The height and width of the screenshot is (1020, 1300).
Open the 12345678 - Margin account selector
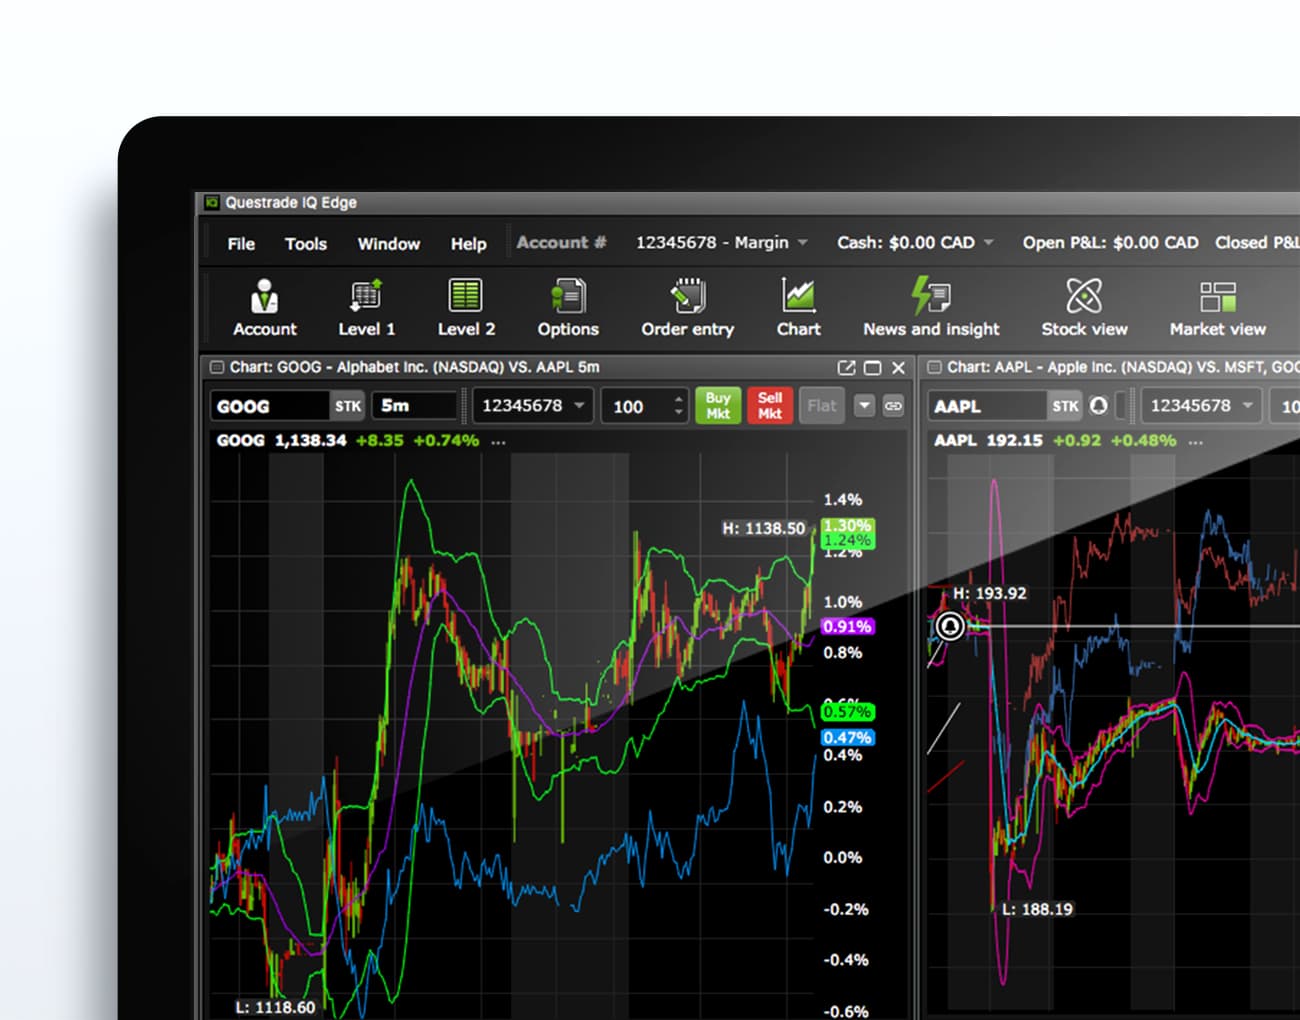pos(721,242)
